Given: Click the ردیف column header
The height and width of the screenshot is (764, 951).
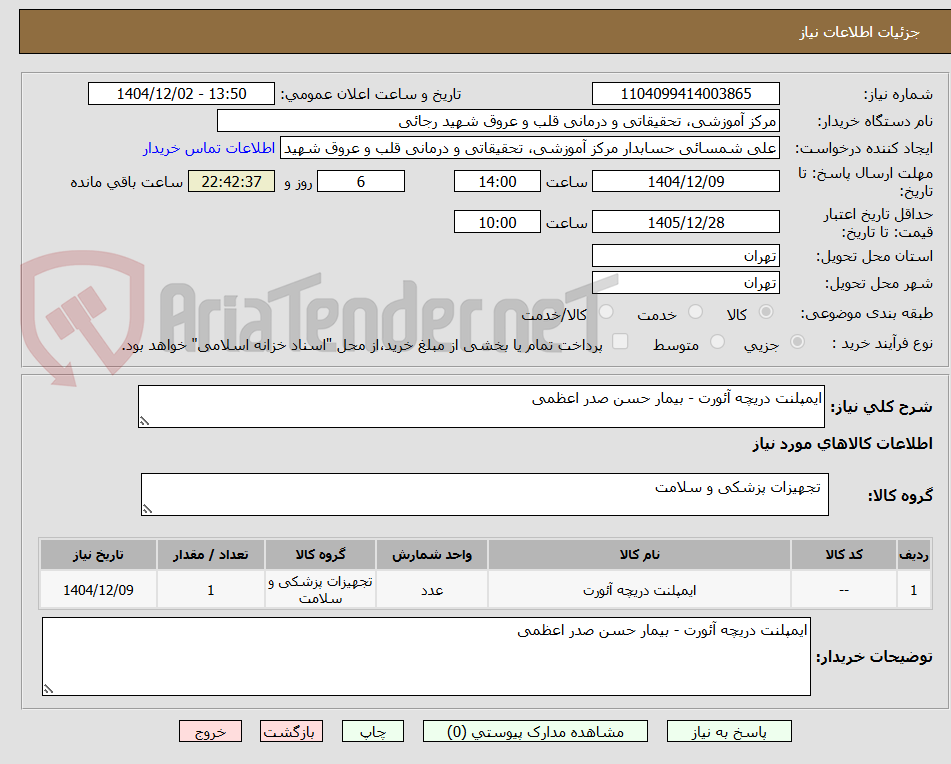Looking at the screenshot, I should 914,555.
